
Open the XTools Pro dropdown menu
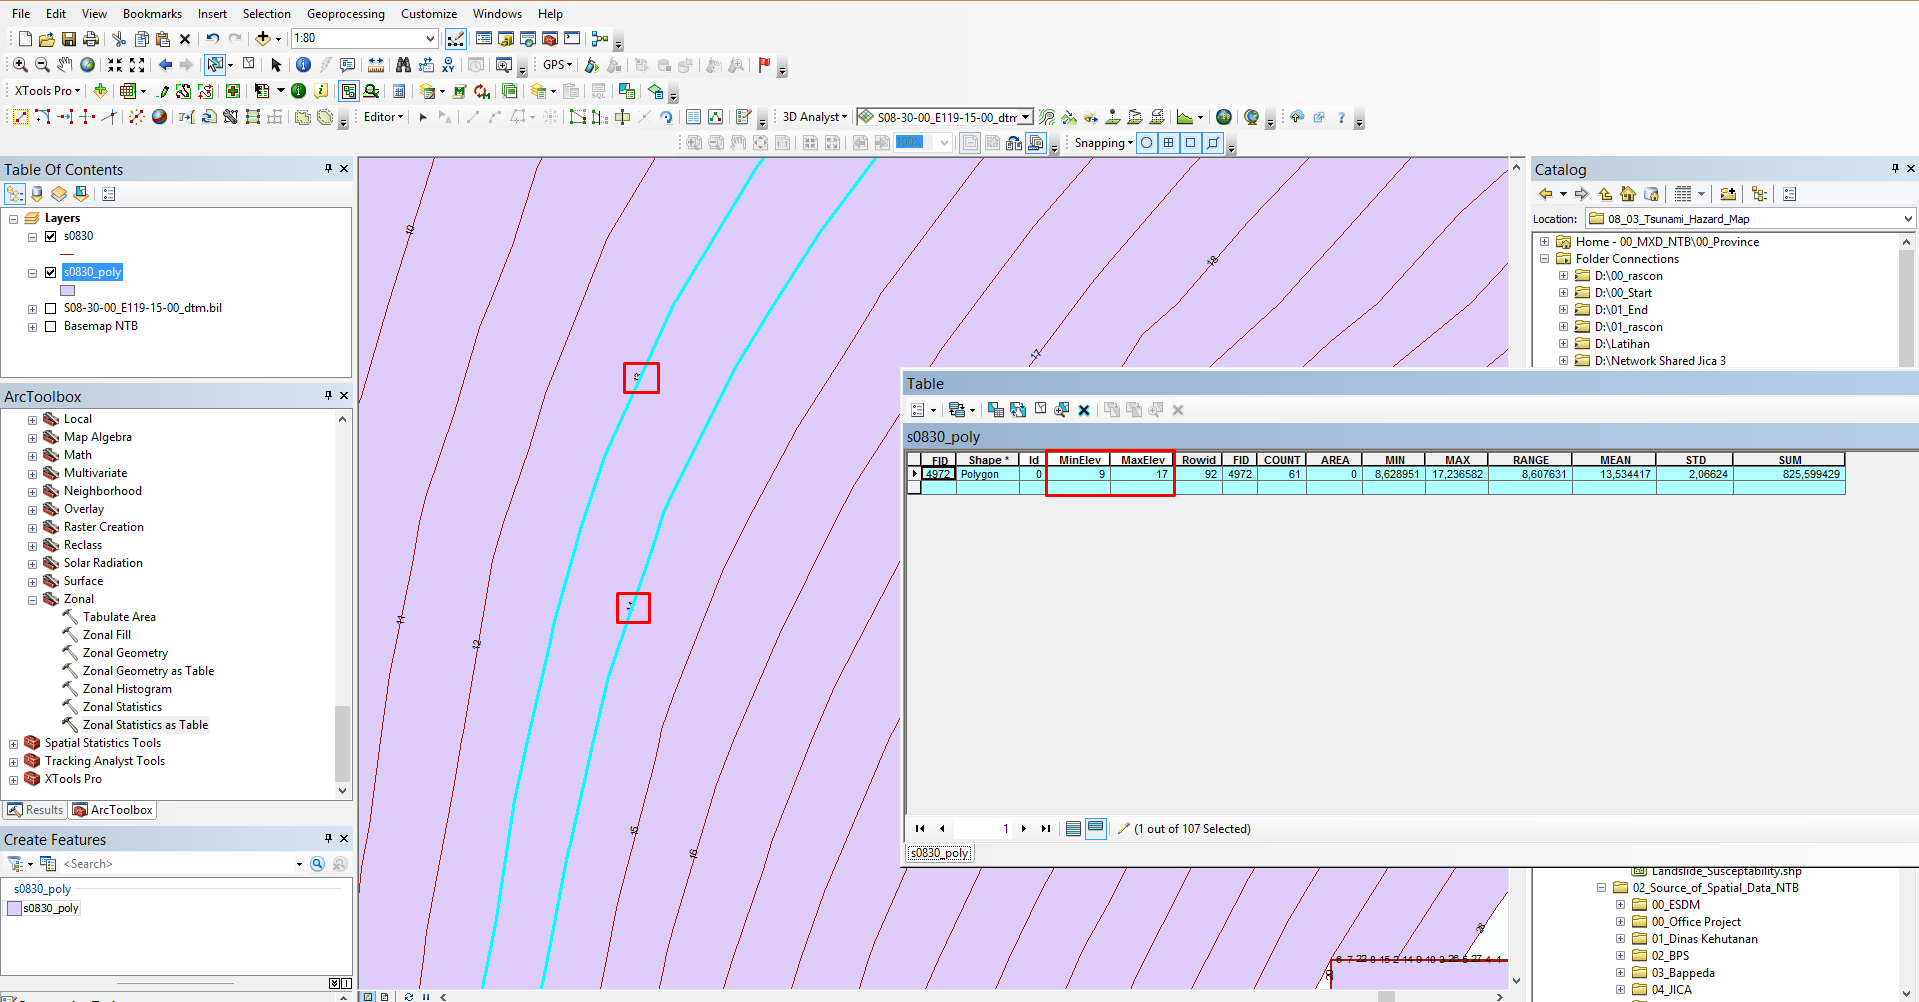[x=47, y=91]
